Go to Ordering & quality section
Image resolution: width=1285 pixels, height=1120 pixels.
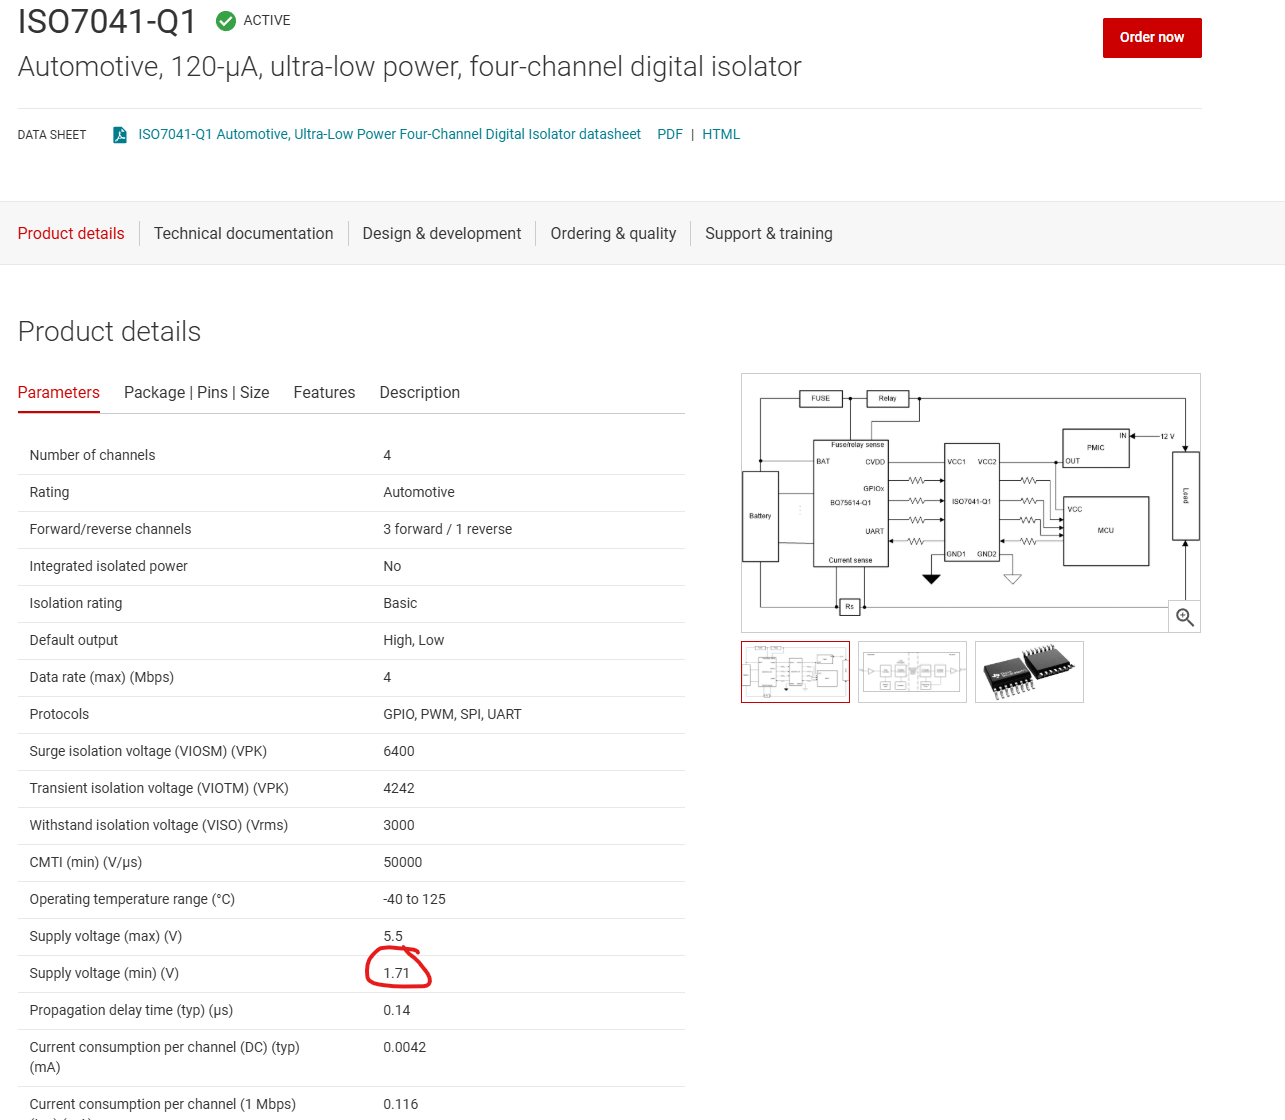(613, 233)
